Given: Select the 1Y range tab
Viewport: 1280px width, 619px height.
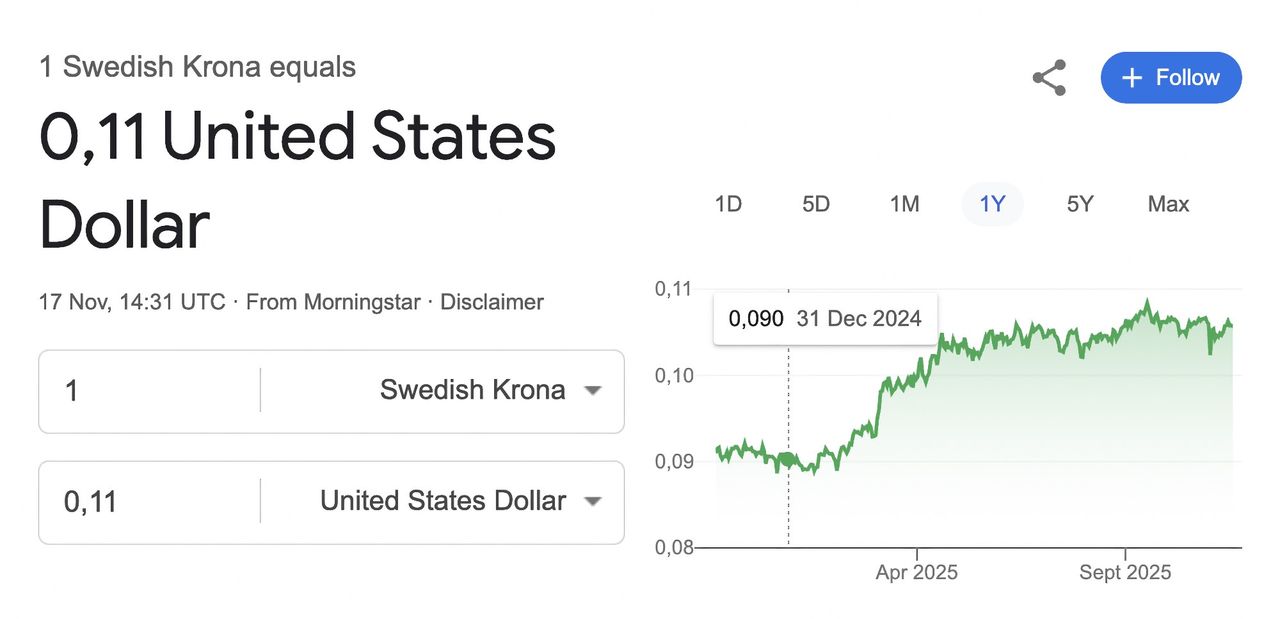Looking at the screenshot, I should pos(992,204).
